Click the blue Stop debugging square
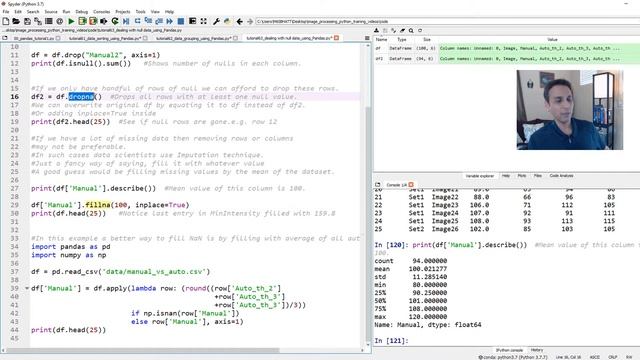This screenshot has height=360, width=640. 180,21
